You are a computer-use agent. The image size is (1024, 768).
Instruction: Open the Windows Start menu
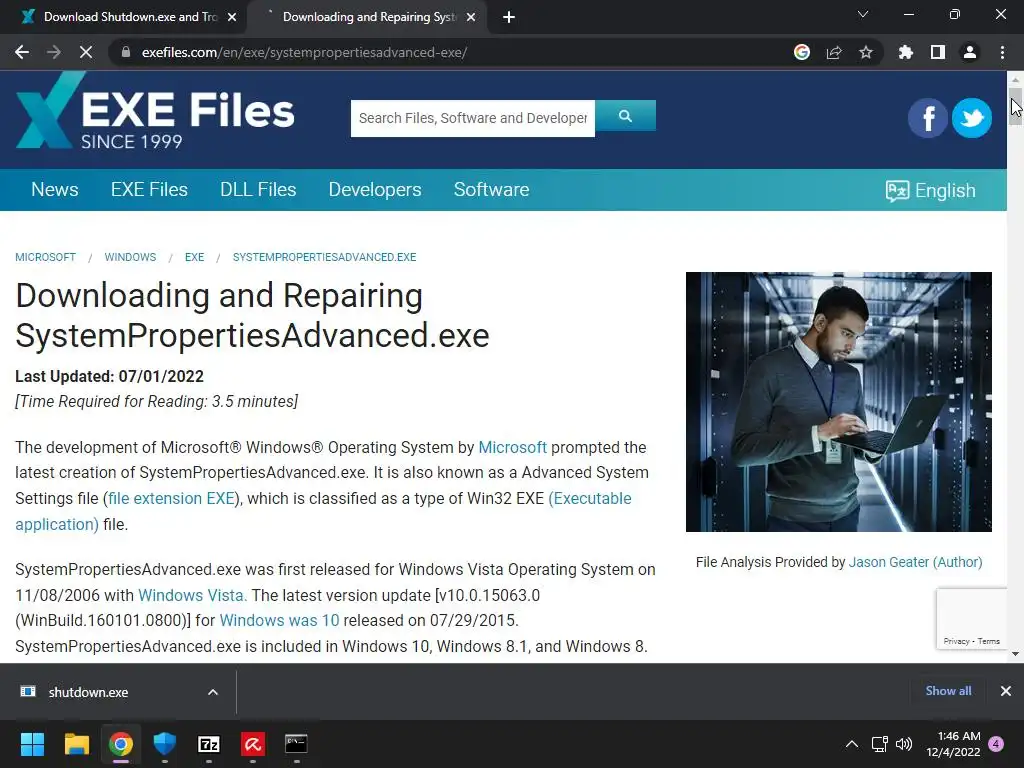[x=32, y=744]
